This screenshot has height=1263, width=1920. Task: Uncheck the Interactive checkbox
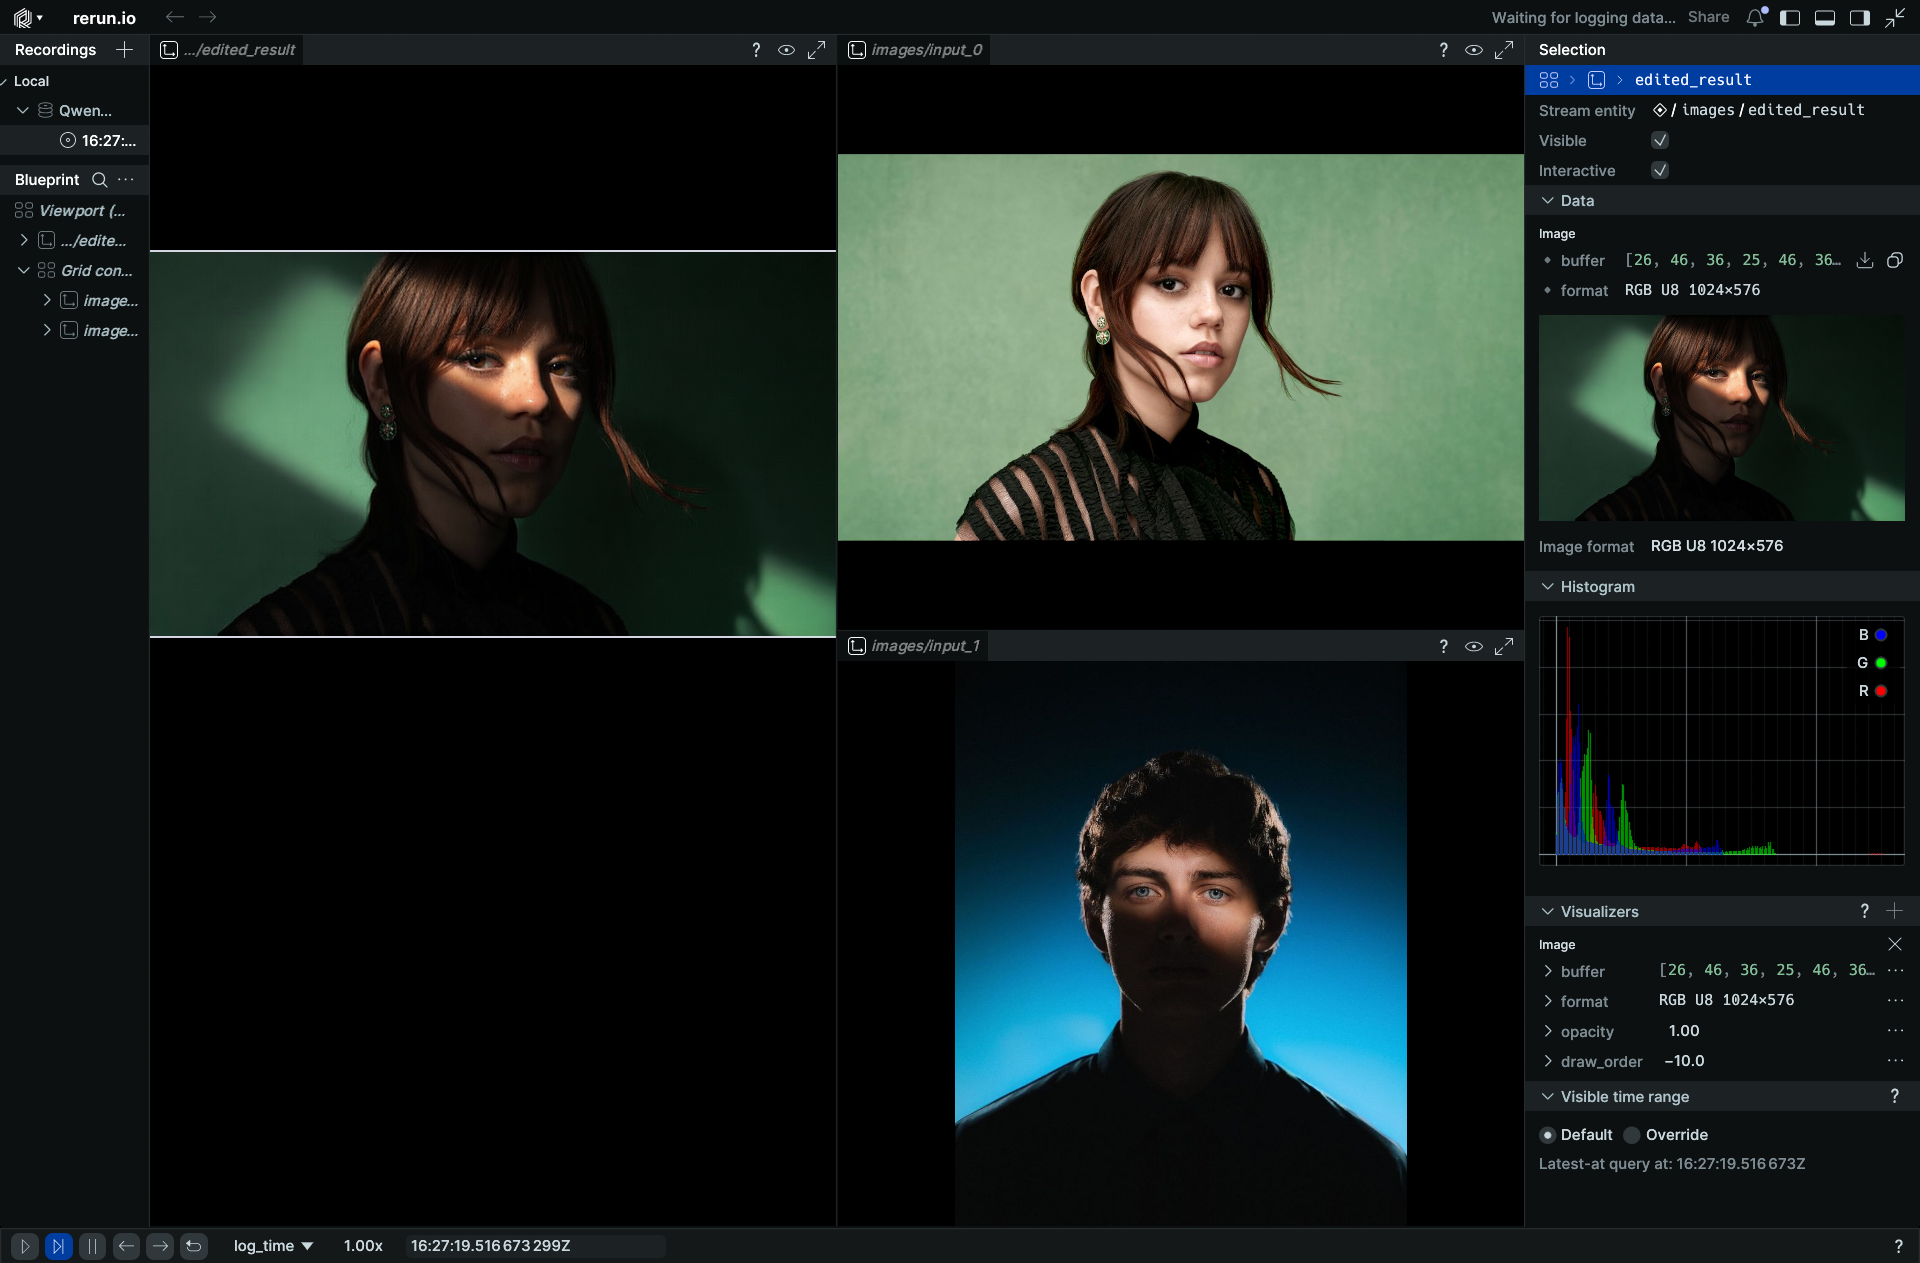click(1660, 171)
